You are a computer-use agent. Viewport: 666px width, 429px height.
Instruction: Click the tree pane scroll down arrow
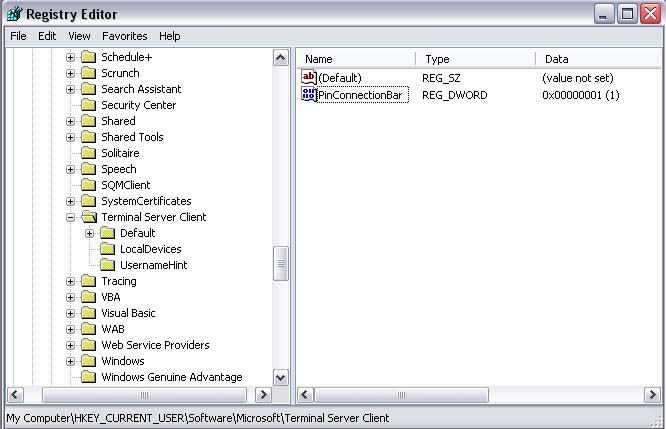(x=281, y=377)
